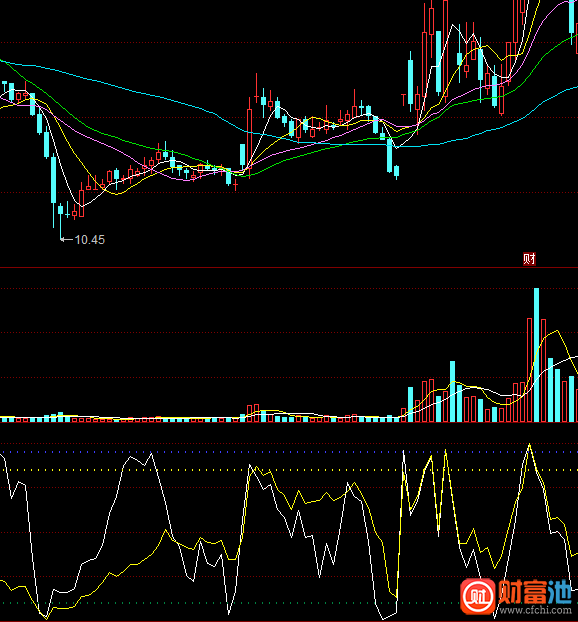The image size is (578, 622).
Task: Click the white indicator line's first peak
Action: [x=151, y=453]
